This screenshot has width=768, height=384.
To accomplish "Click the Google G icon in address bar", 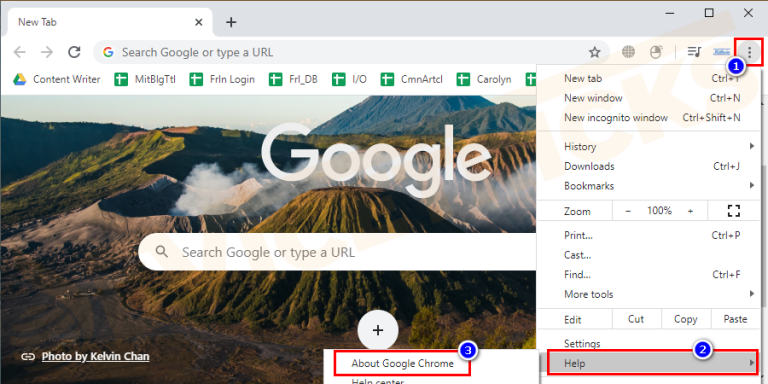I will [x=108, y=52].
